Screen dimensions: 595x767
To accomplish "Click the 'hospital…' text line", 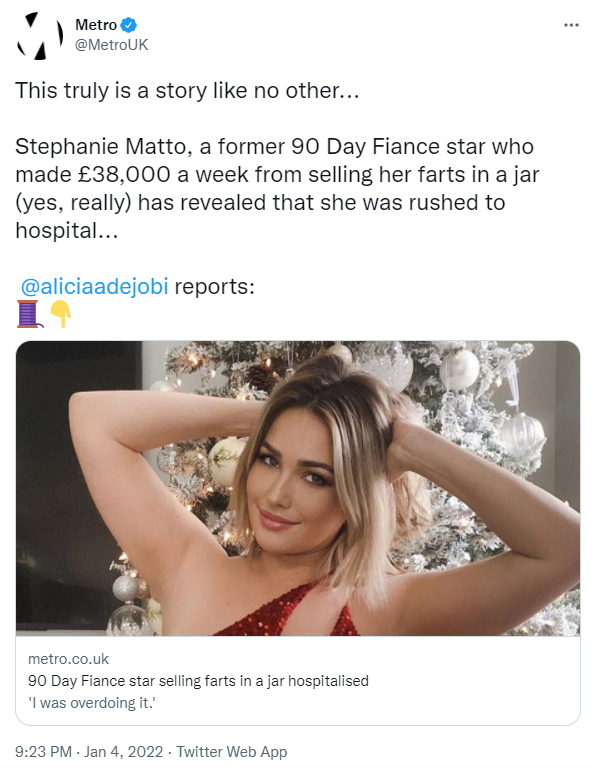I will click(x=67, y=230).
